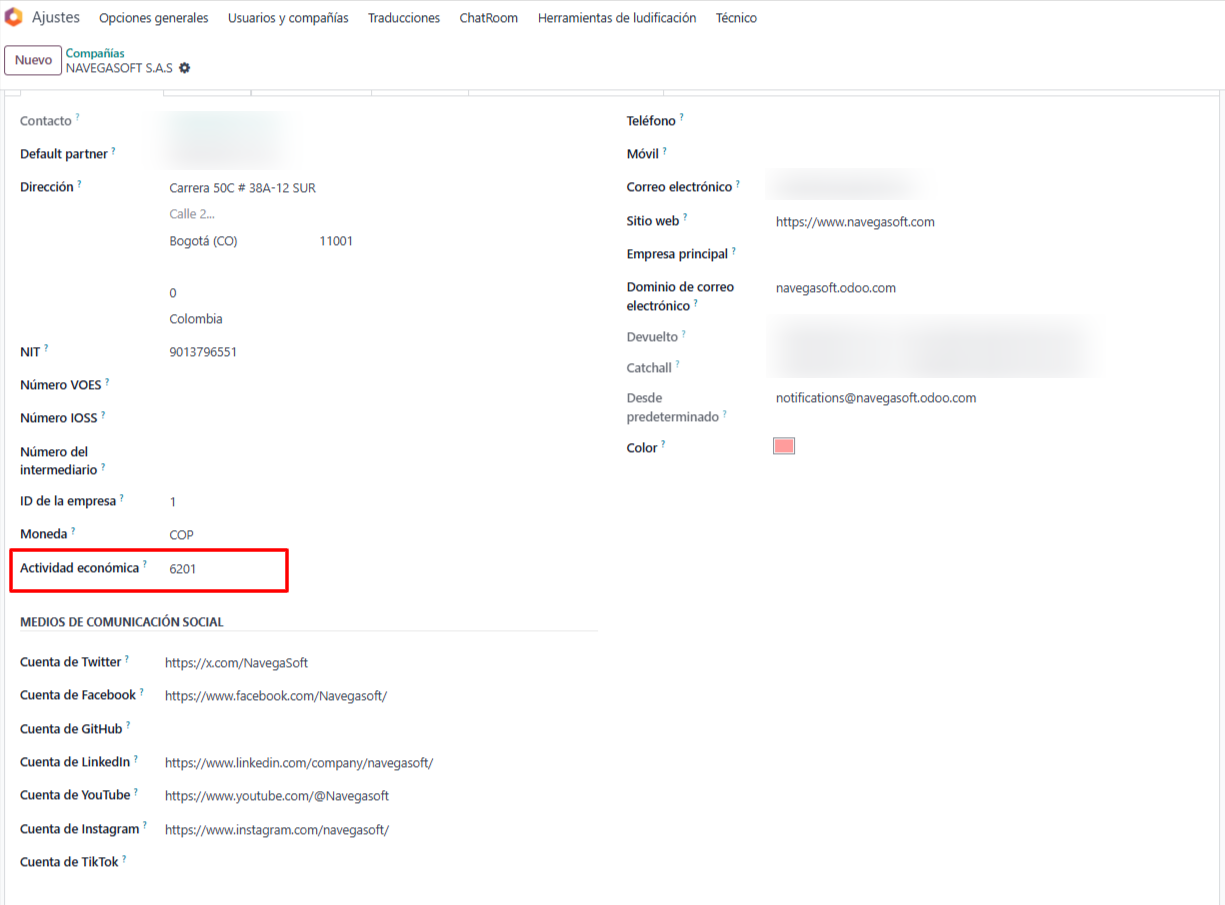Open help tooltip icon next to Color
The height and width of the screenshot is (905, 1225).
click(x=663, y=444)
